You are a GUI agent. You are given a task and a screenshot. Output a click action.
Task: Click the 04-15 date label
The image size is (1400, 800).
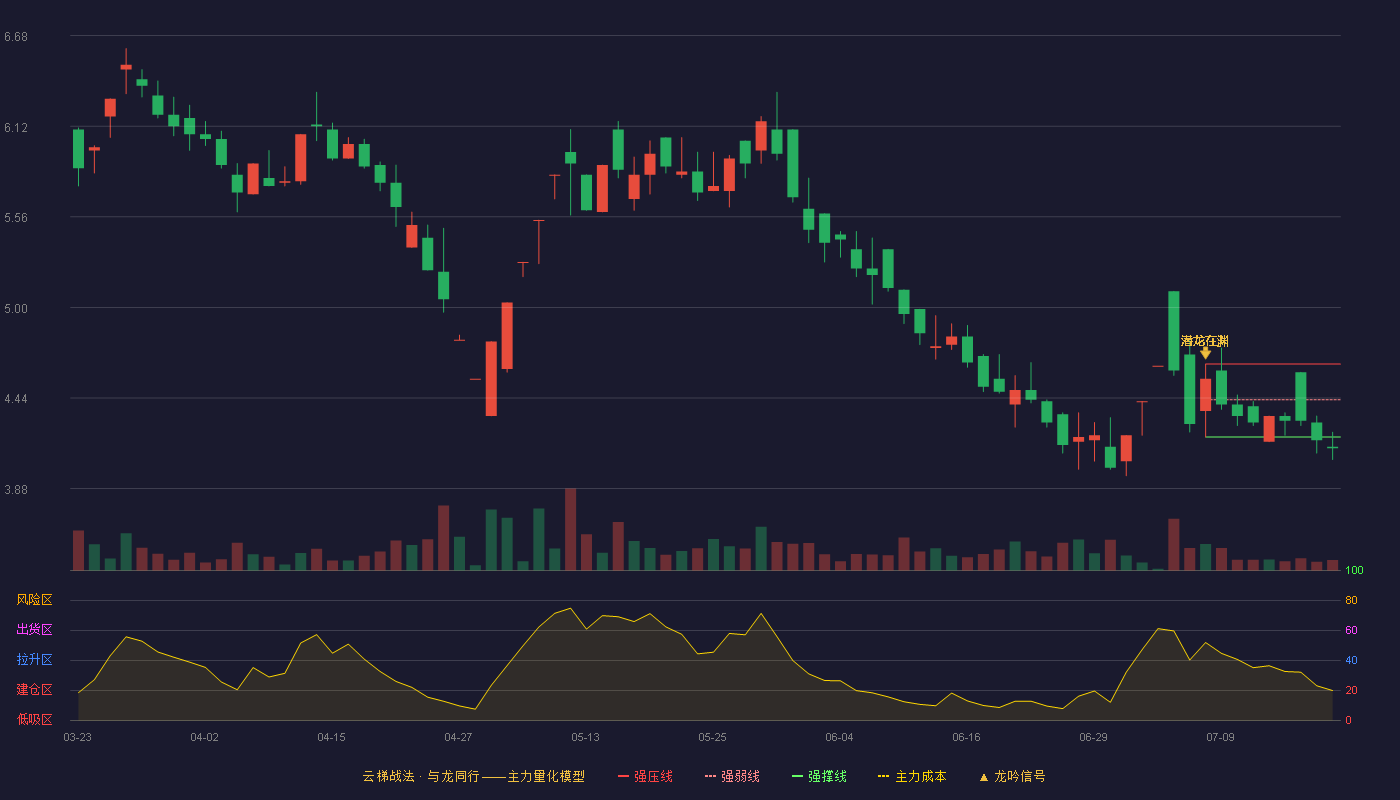click(x=331, y=737)
